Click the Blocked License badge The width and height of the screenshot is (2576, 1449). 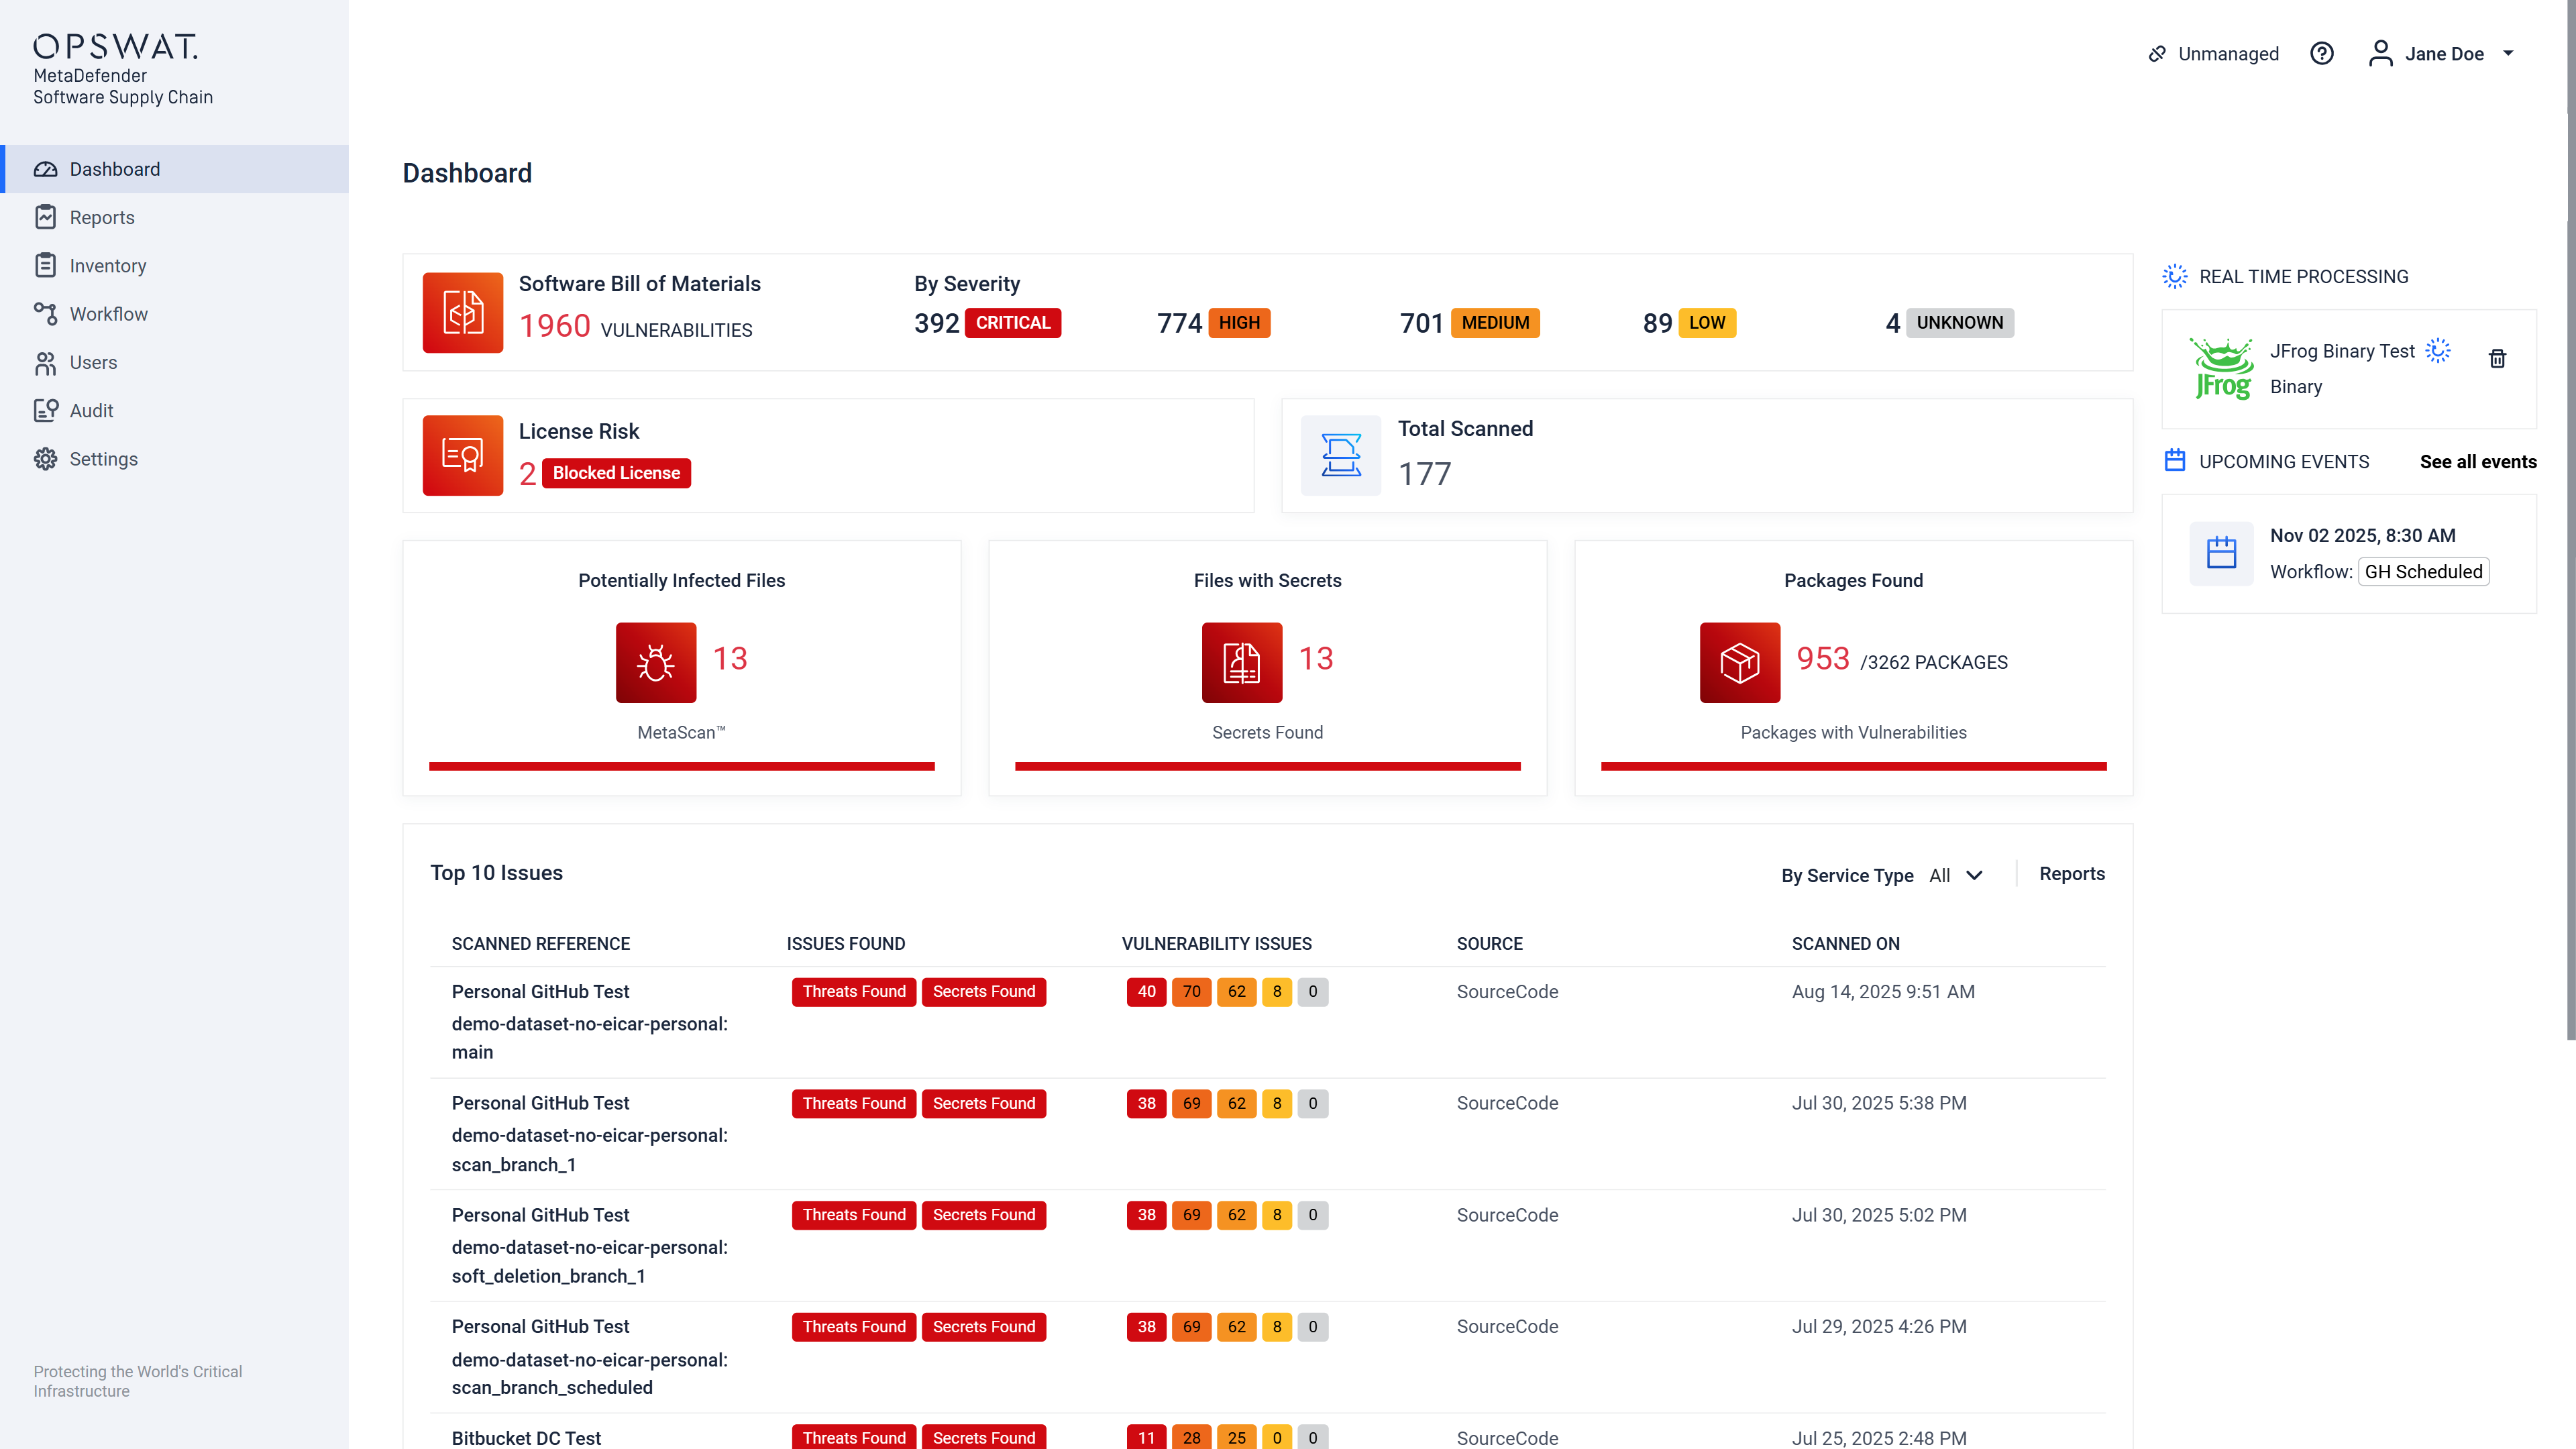click(616, 473)
